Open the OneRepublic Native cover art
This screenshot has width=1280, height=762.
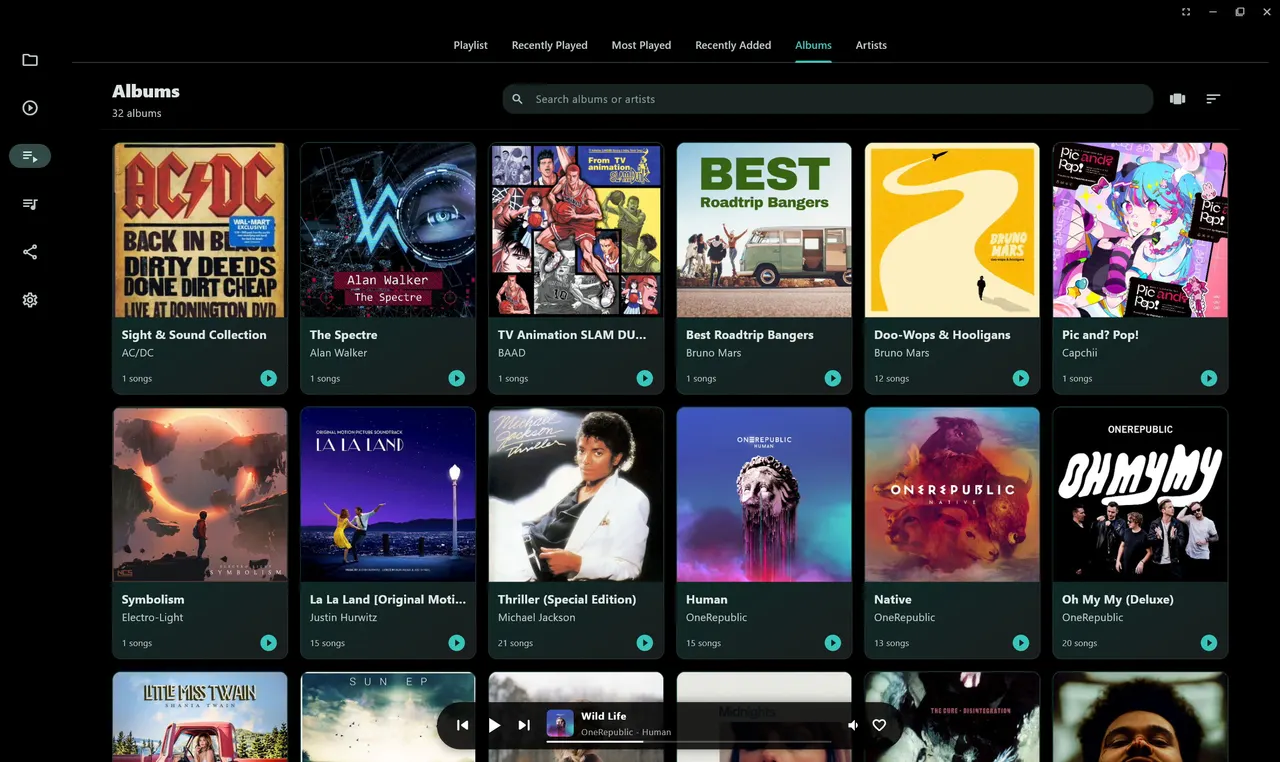tap(952, 494)
